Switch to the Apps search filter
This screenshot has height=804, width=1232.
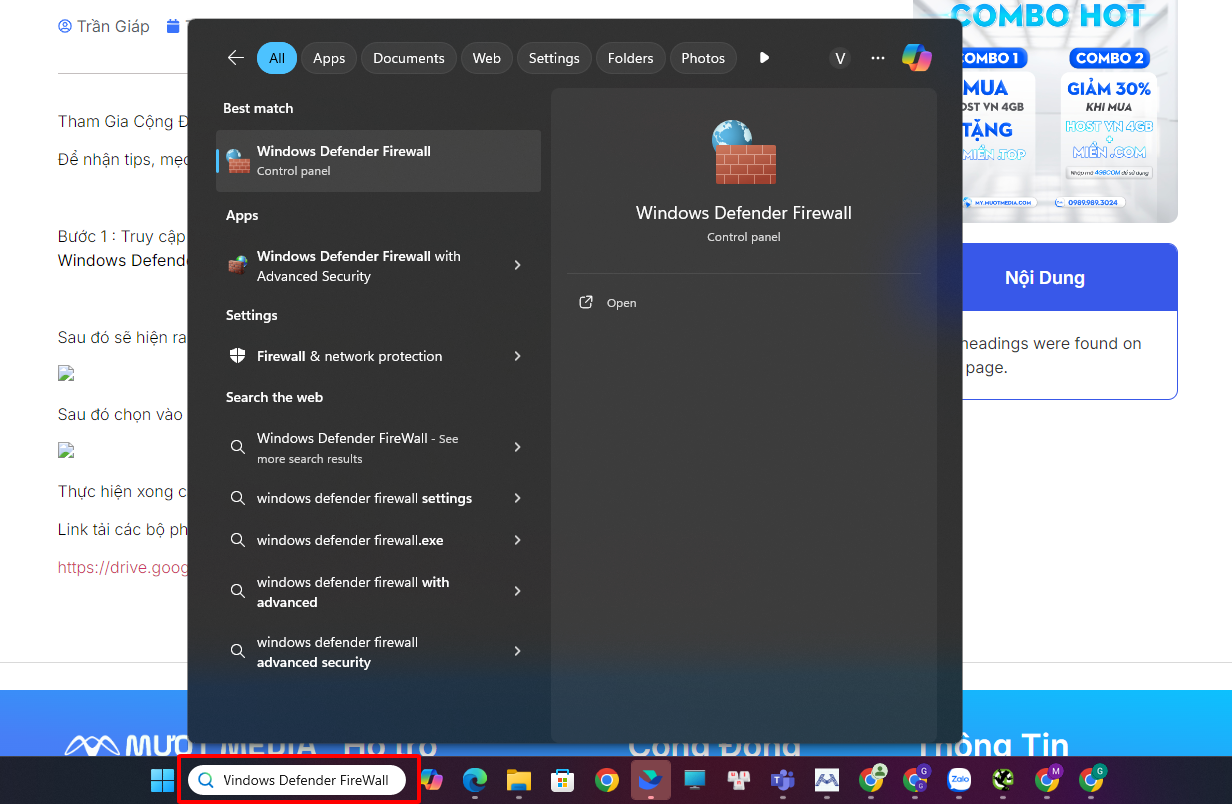[x=329, y=58]
